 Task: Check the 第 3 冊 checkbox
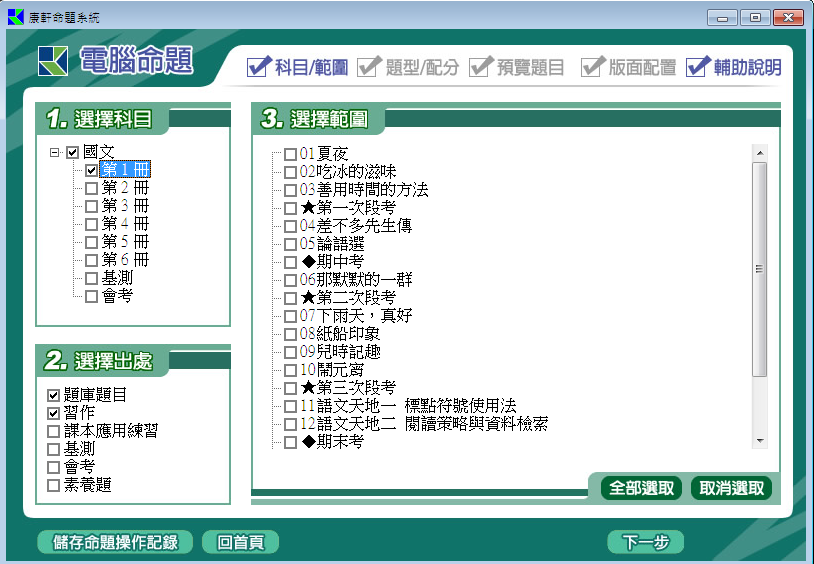point(91,206)
